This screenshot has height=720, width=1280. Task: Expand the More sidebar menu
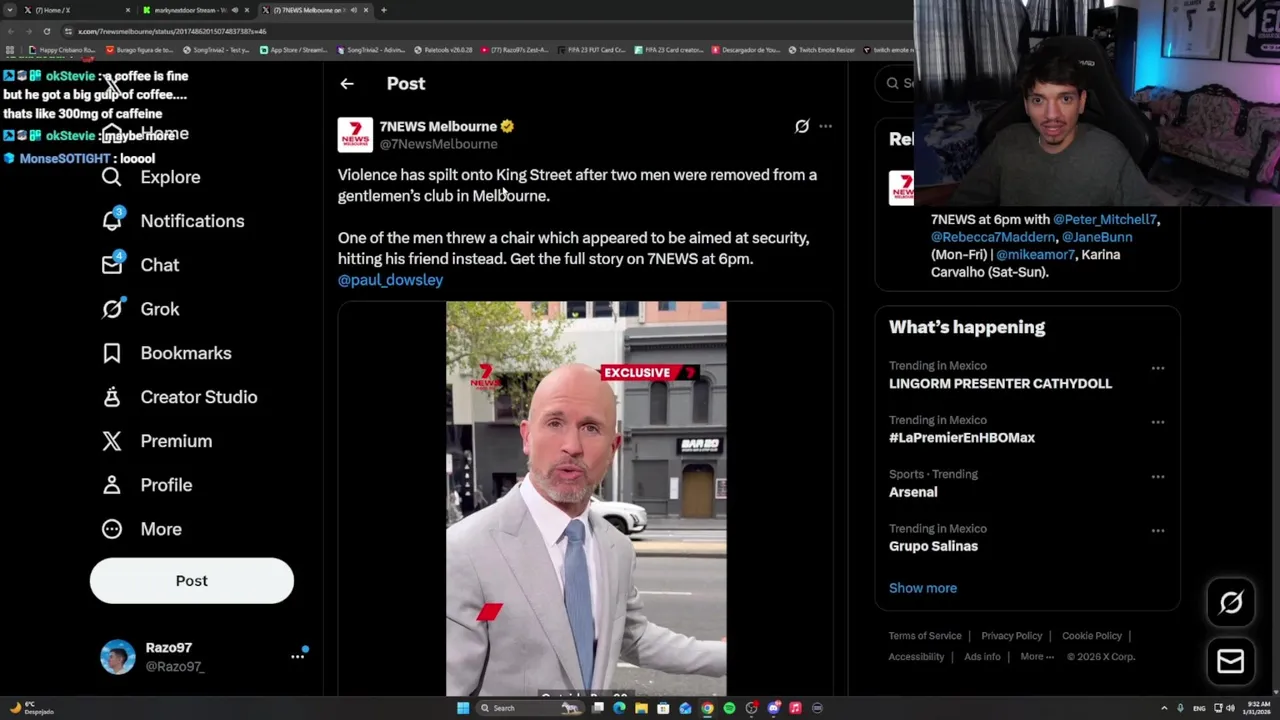pyautogui.click(x=160, y=529)
